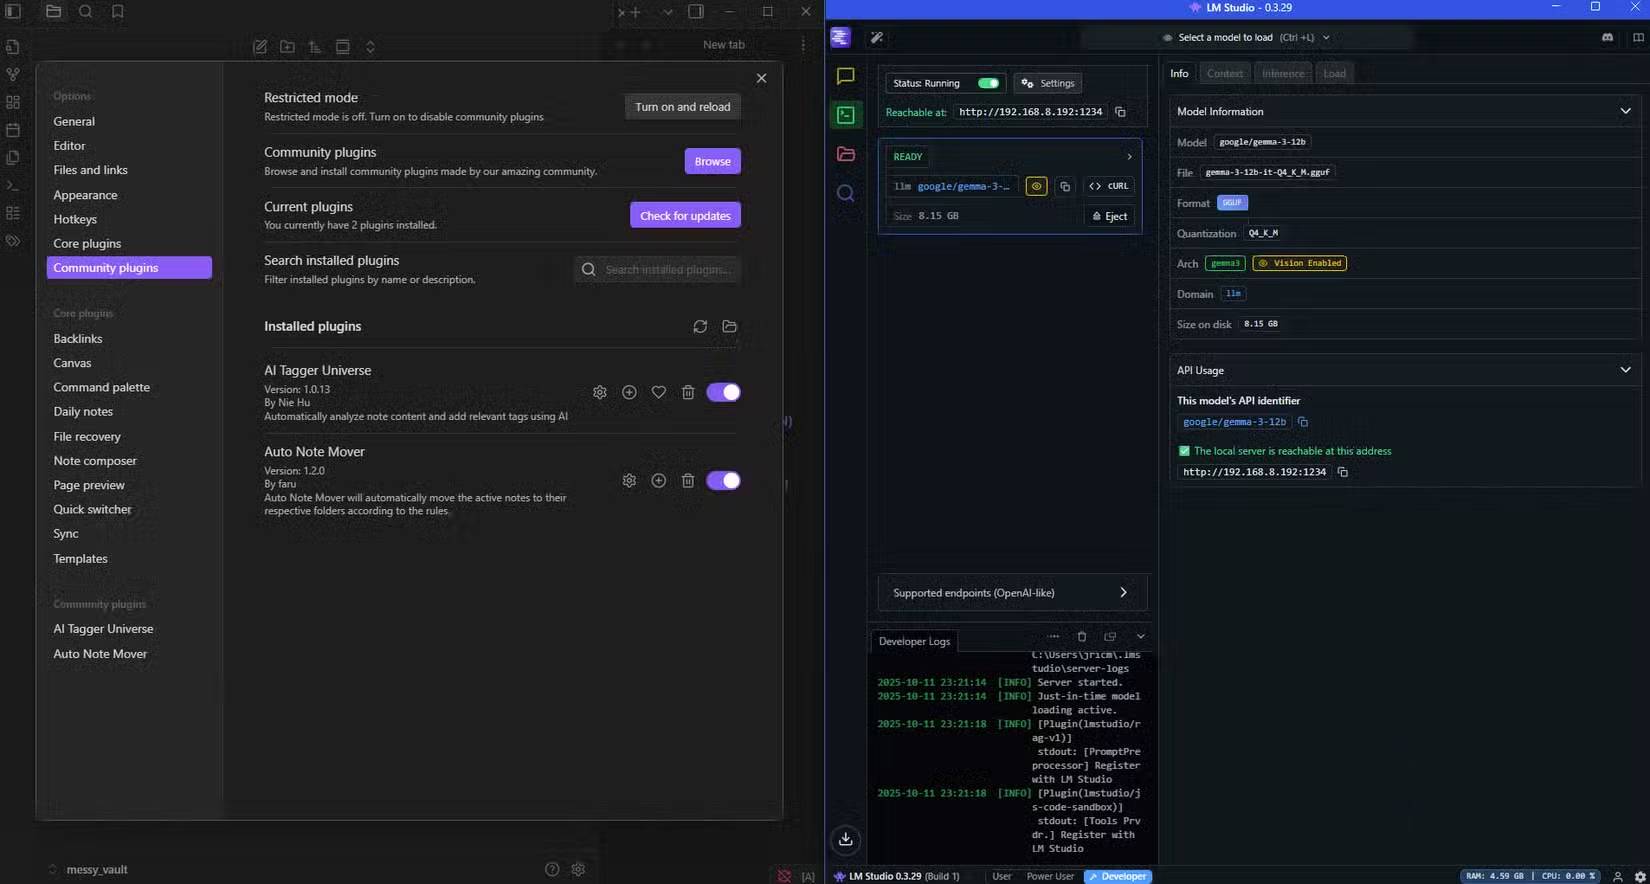This screenshot has height=884, width=1650.
Task: Disable the AI Tagger Universe plugin toggle
Action: (x=723, y=392)
